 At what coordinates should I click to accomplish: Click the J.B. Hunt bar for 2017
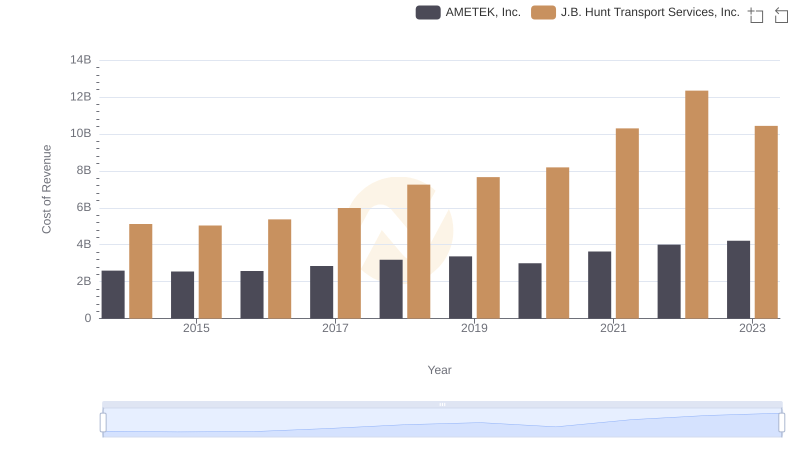click(349, 263)
